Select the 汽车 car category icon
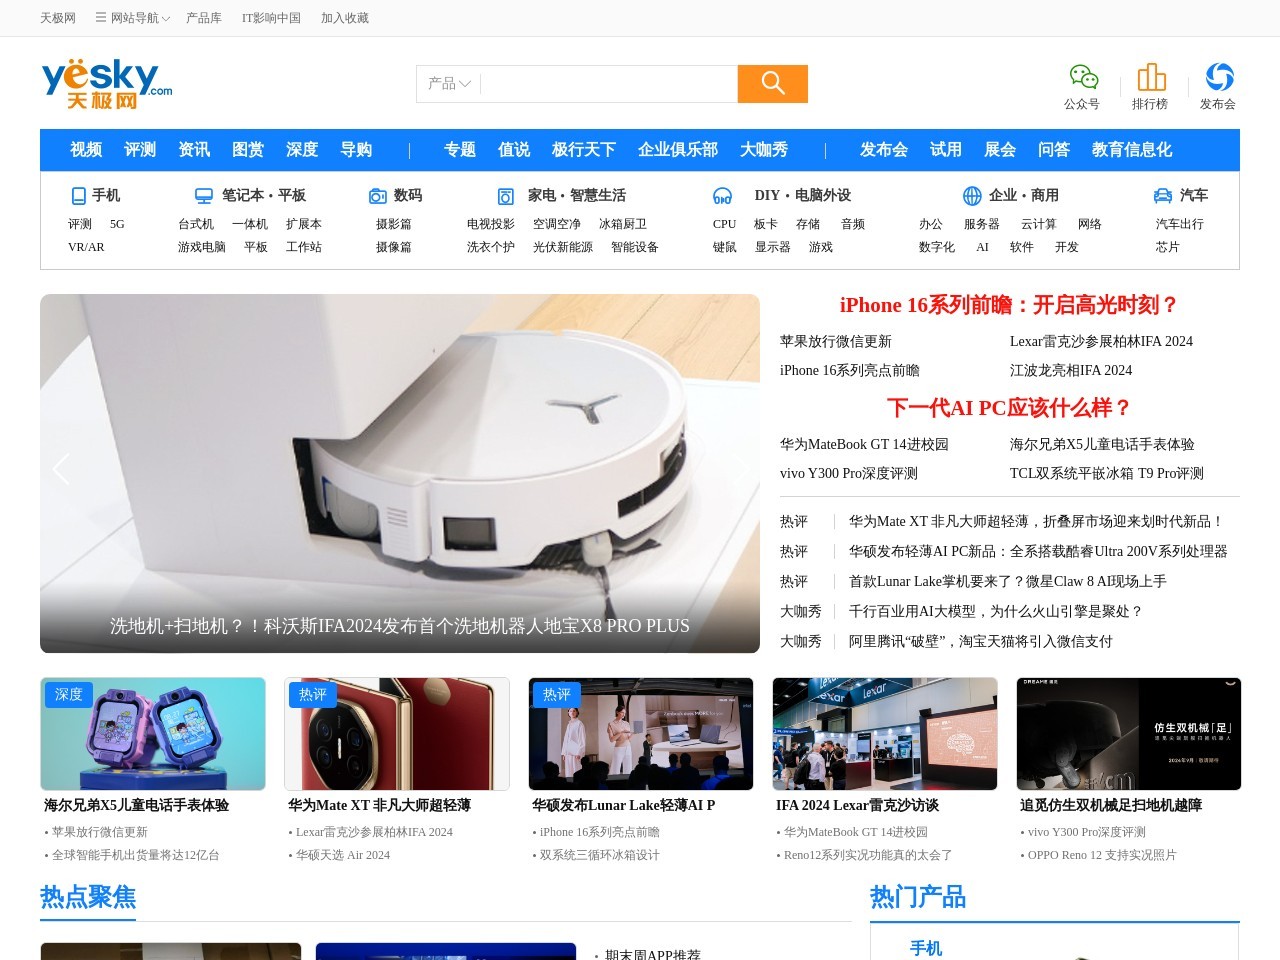The image size is (1280, 960). [1161, 195]
